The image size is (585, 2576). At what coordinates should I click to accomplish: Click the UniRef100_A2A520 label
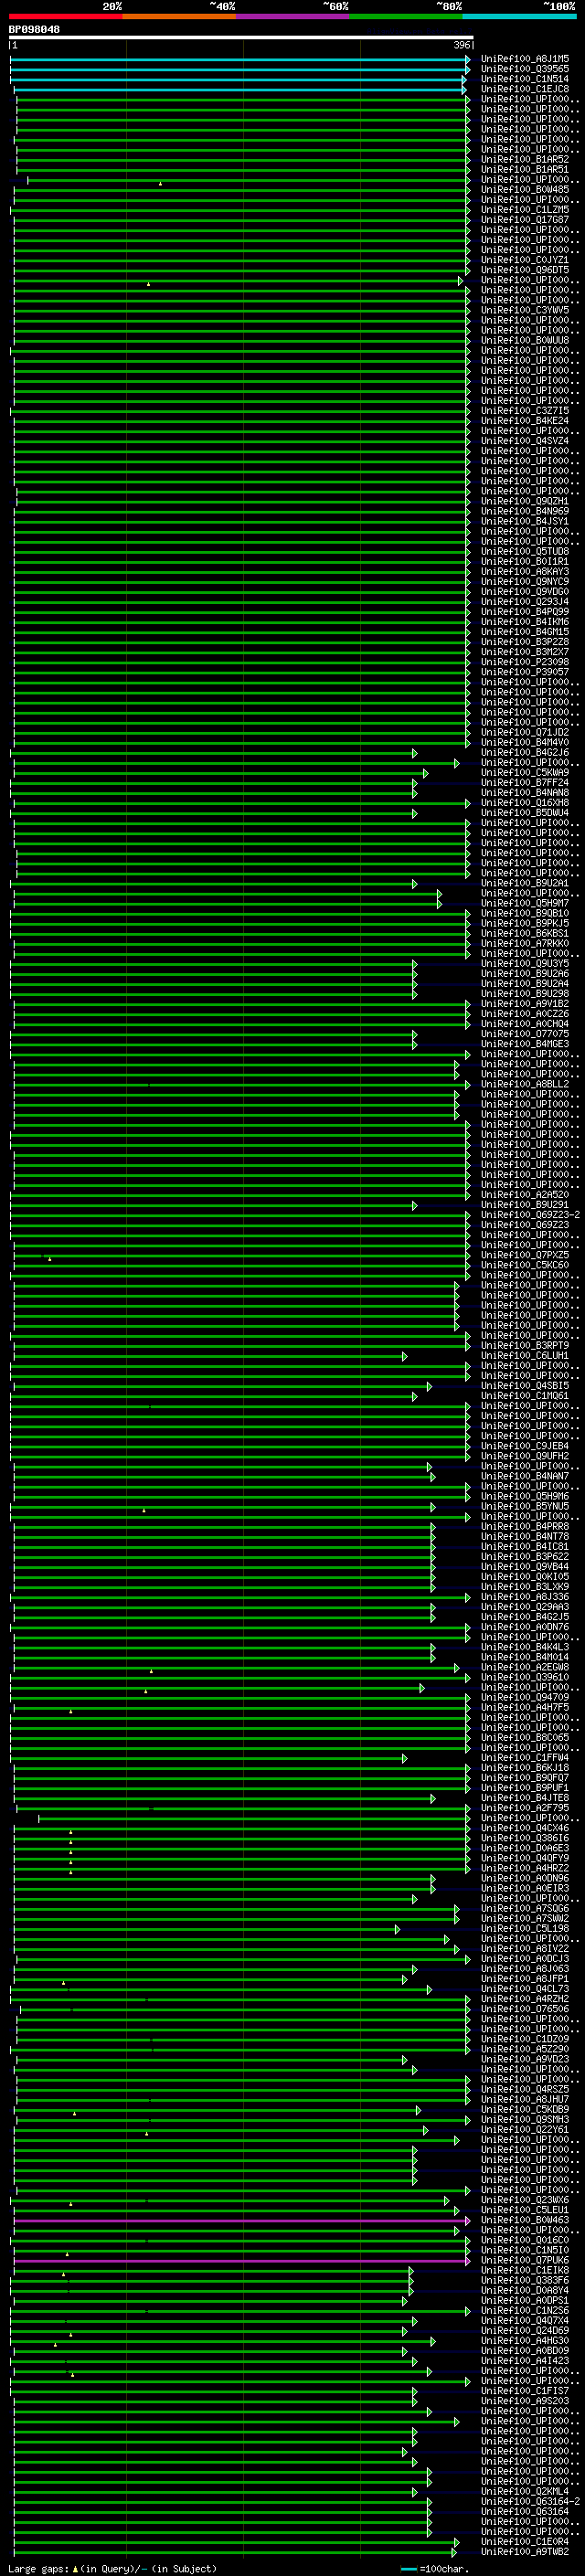point(525,1196)
